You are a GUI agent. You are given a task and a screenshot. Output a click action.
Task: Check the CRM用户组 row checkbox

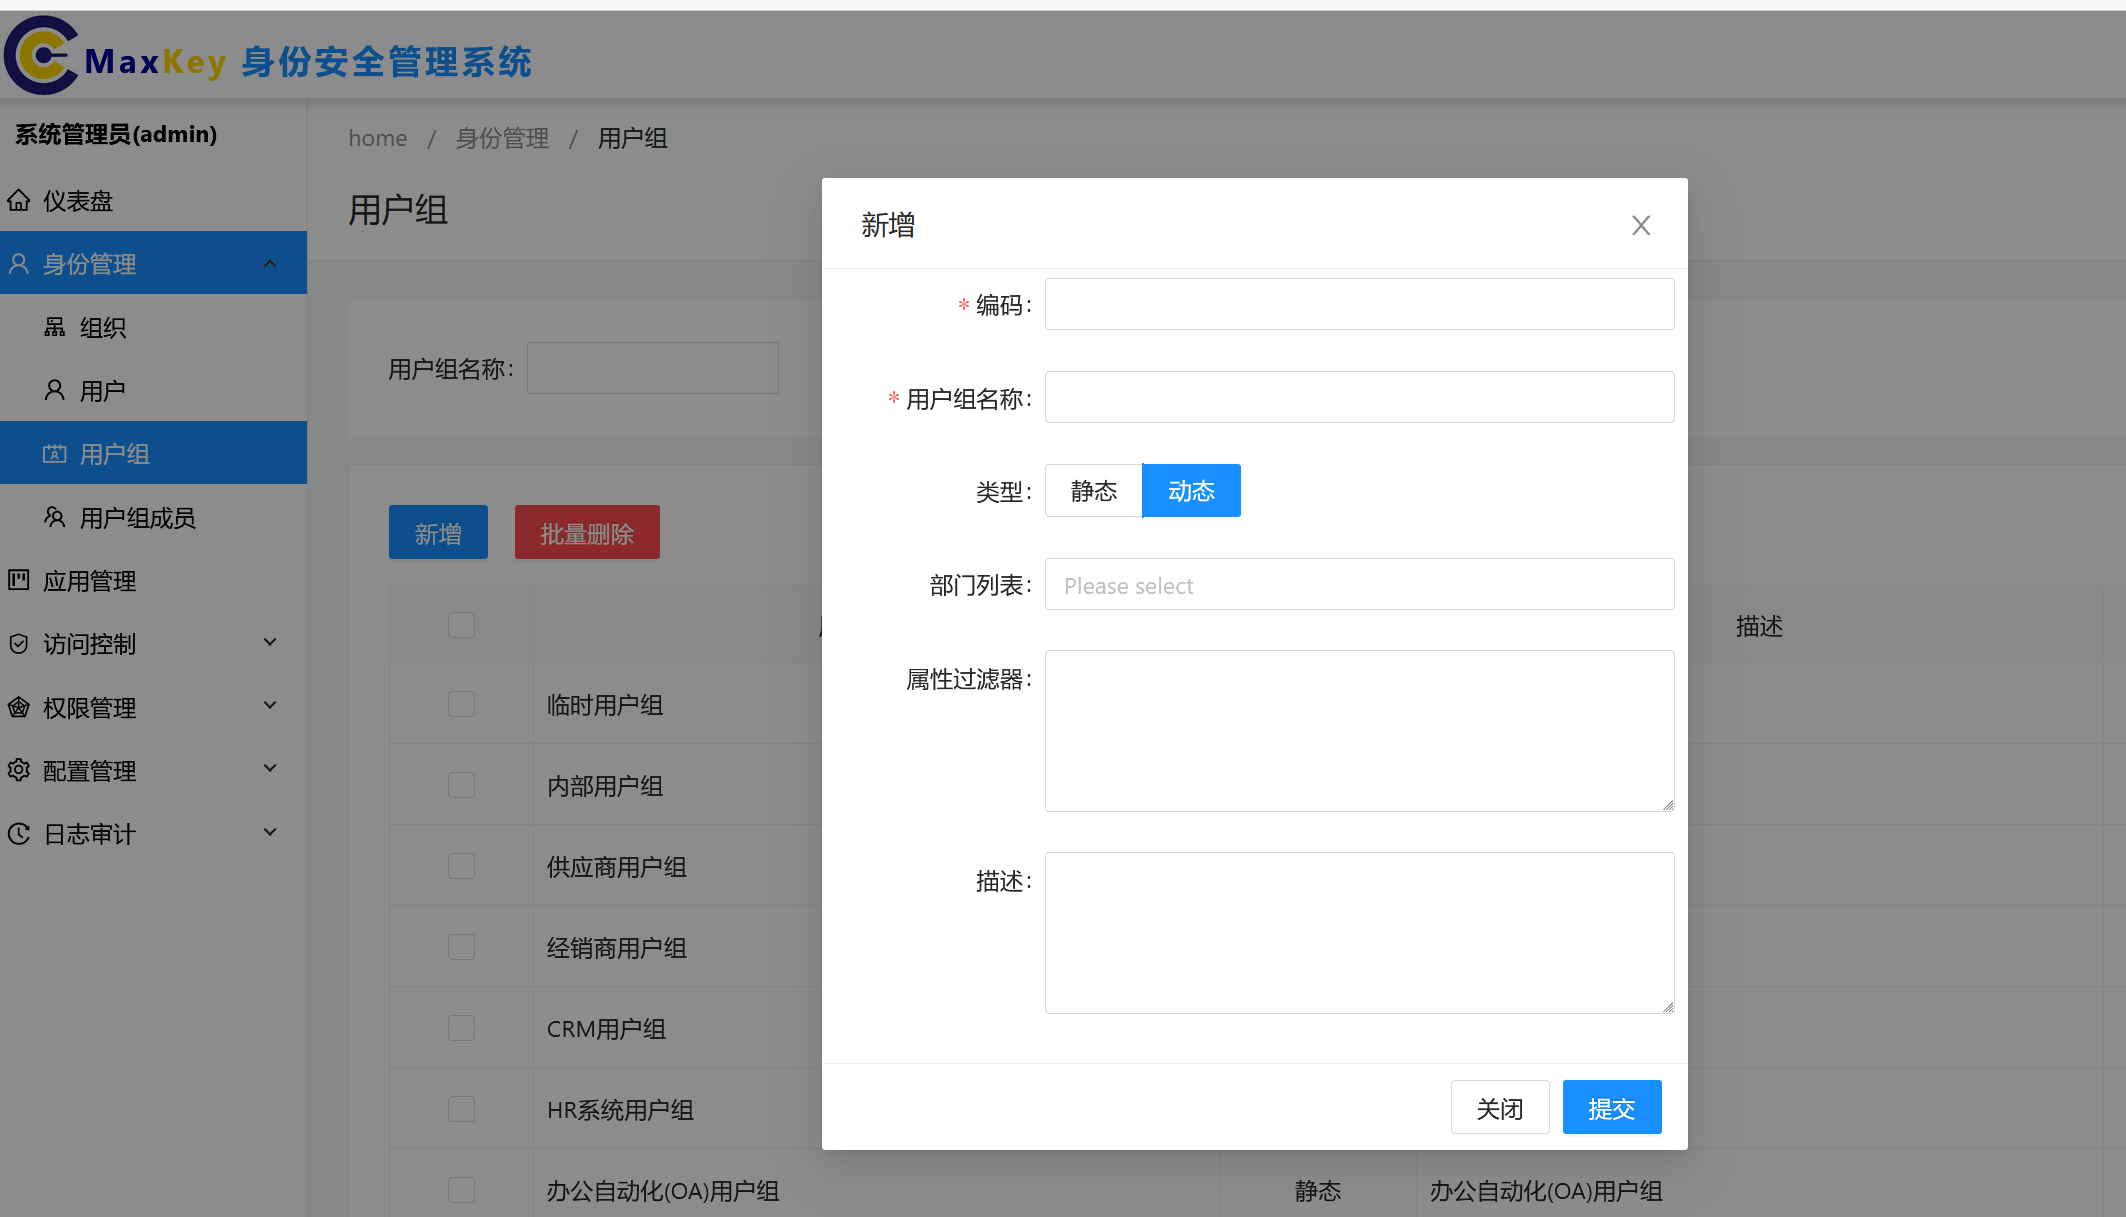pos(461,1027)
